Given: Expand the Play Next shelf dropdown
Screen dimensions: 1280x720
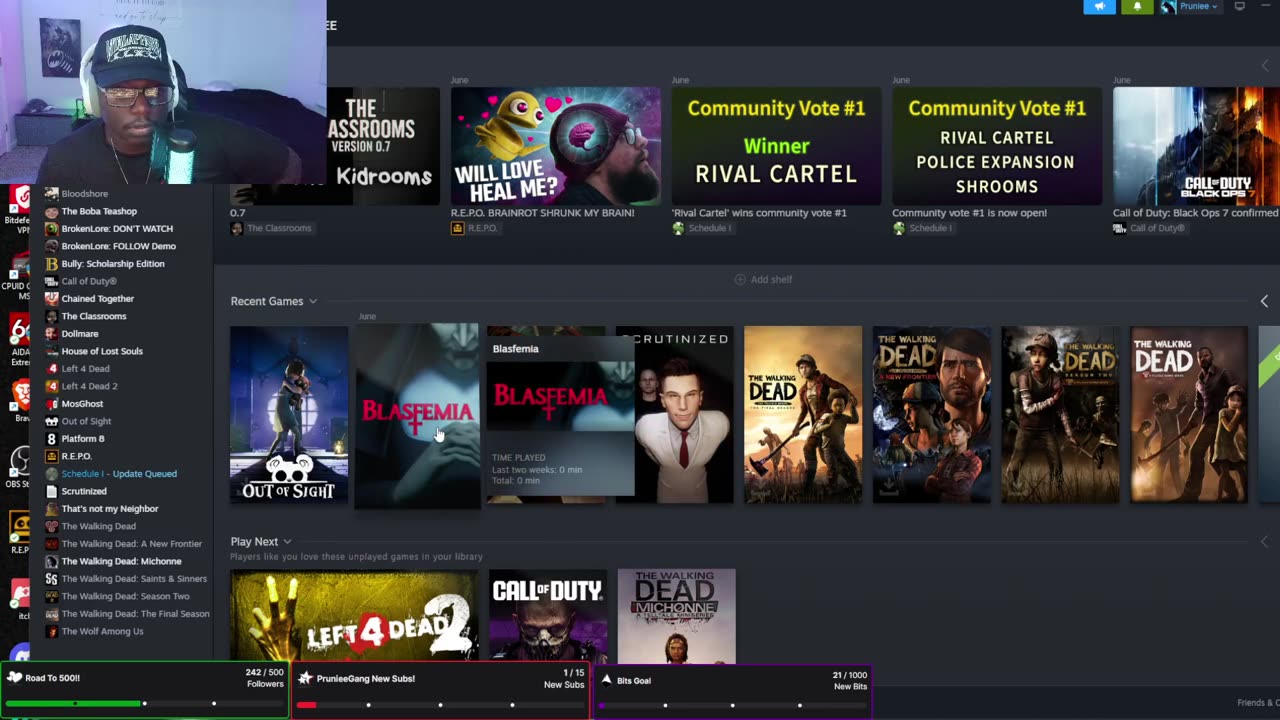Looking at the screenshot, I should 287,541.
